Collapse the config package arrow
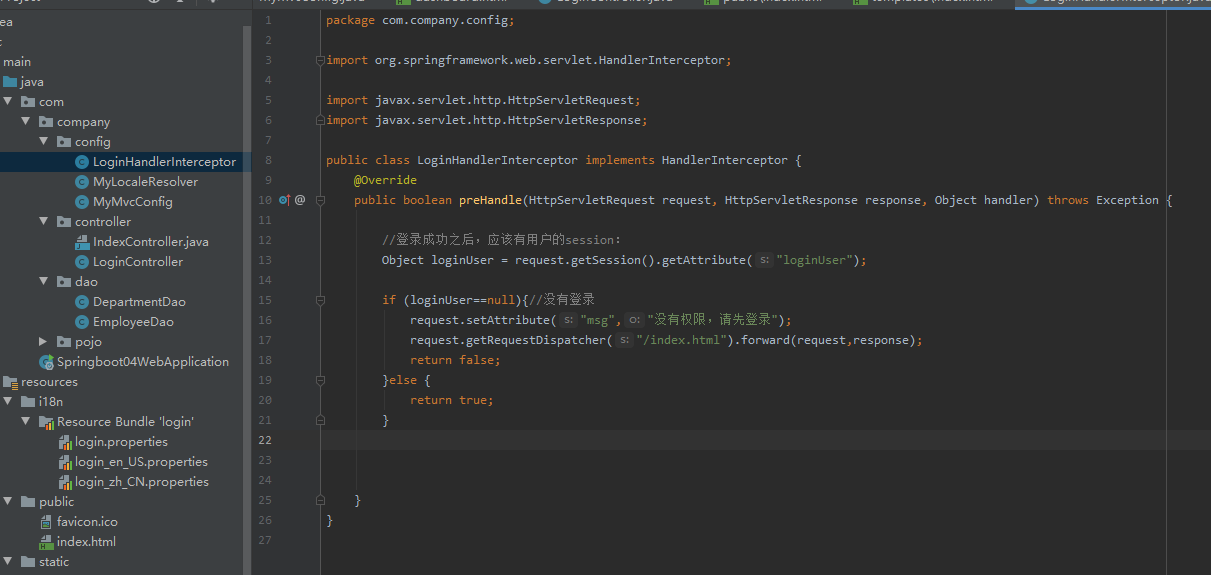1211x575 pixels. [x=44, y=142]
